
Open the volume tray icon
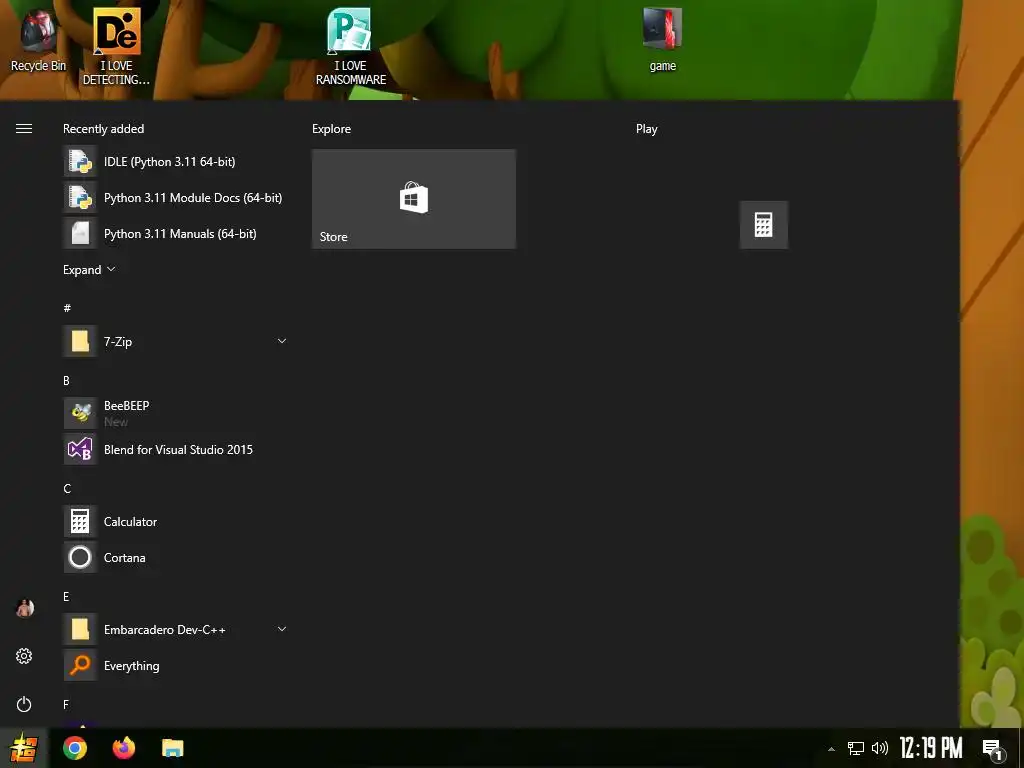click(x=880, y=748)
